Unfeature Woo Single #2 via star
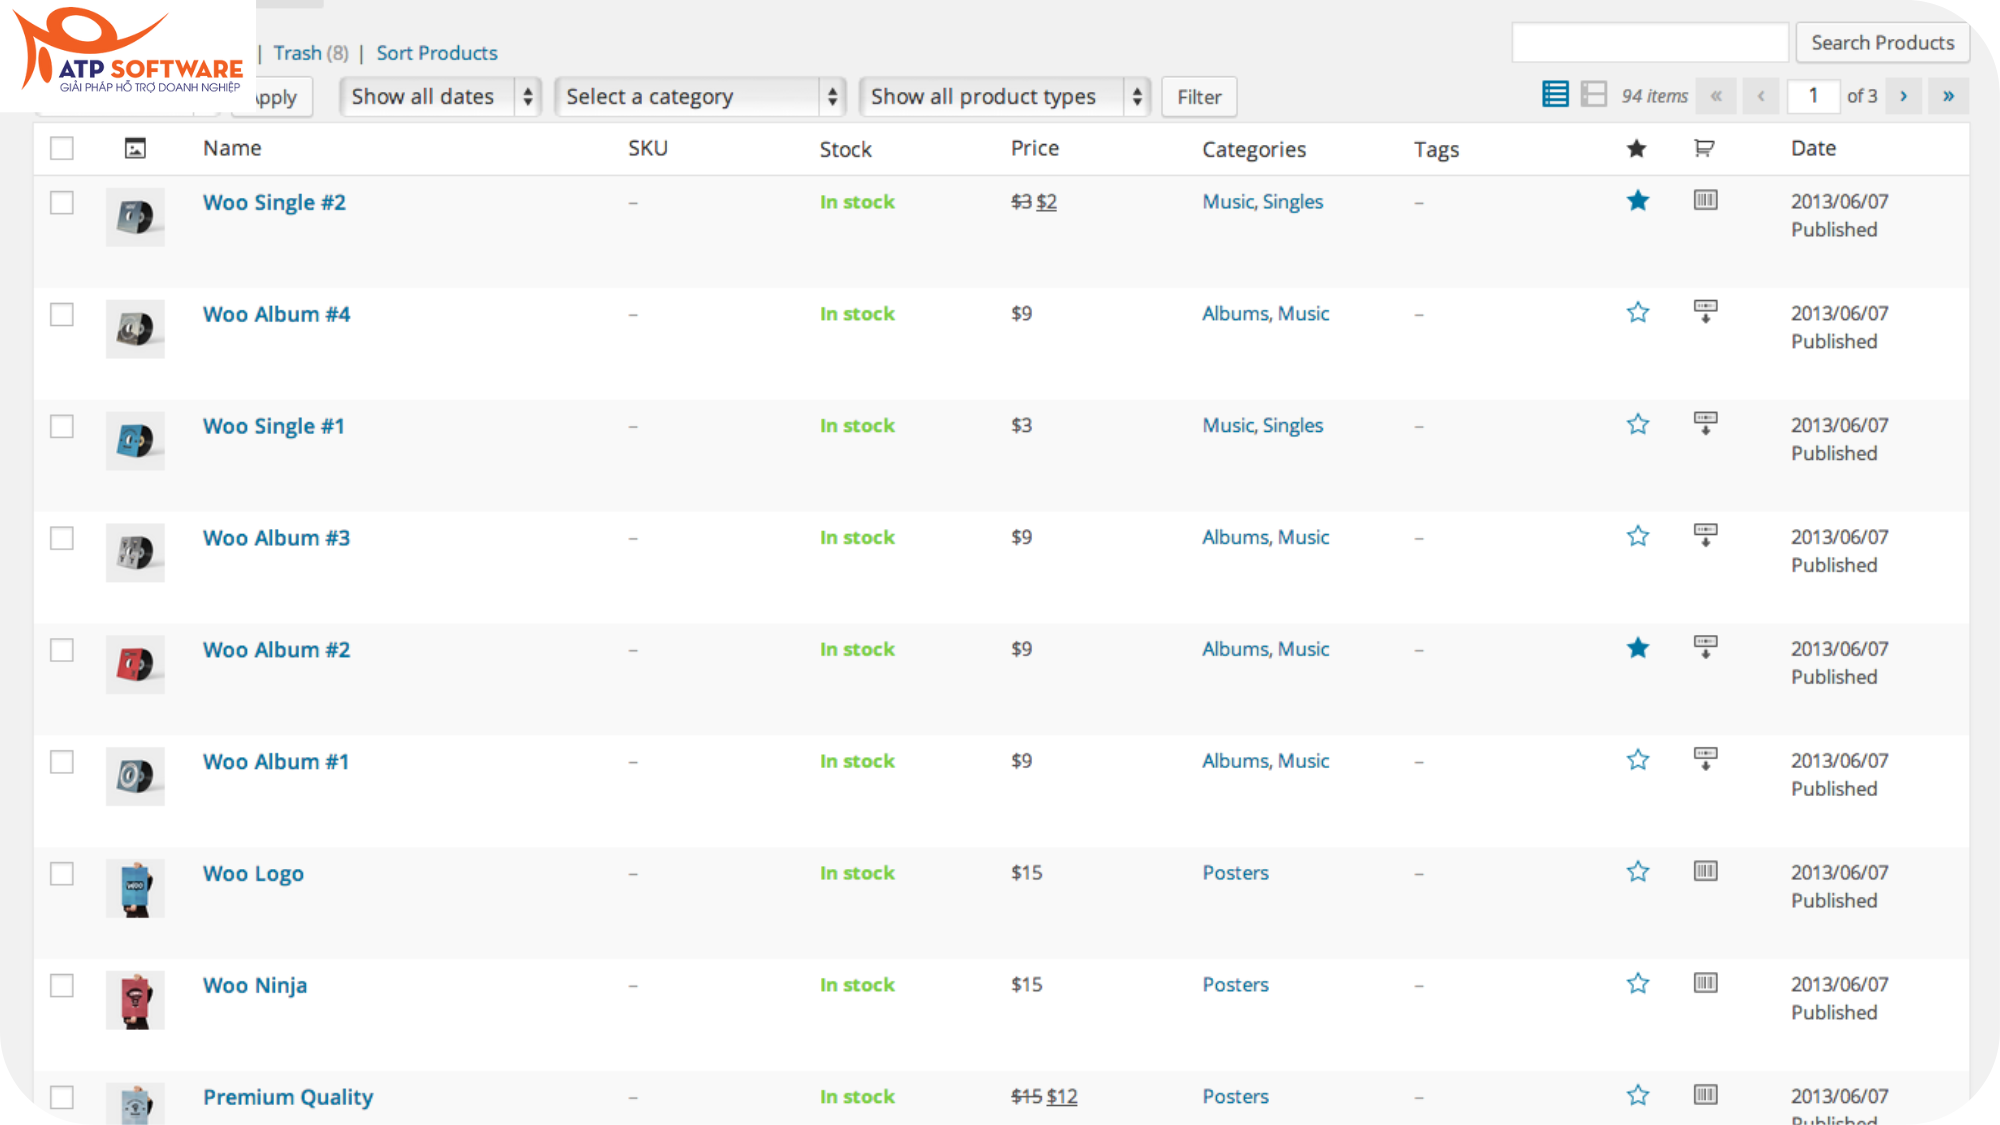Image resolution: width=2000 pixels, height=1125 pixels. (1637, 201)
